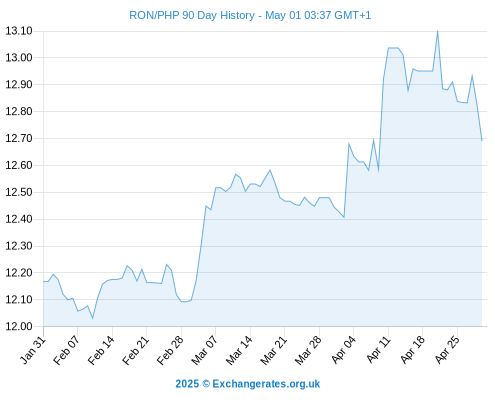Image resolution: width=495 pixels, height=400 pixels.
Task: Select the Apr 18 date label
Action: 413,350
